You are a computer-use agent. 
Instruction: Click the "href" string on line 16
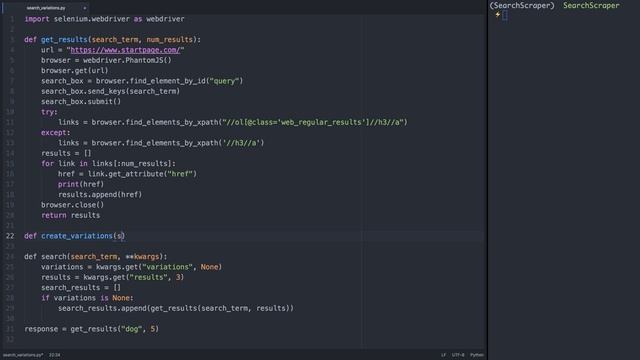click(180, 174)
